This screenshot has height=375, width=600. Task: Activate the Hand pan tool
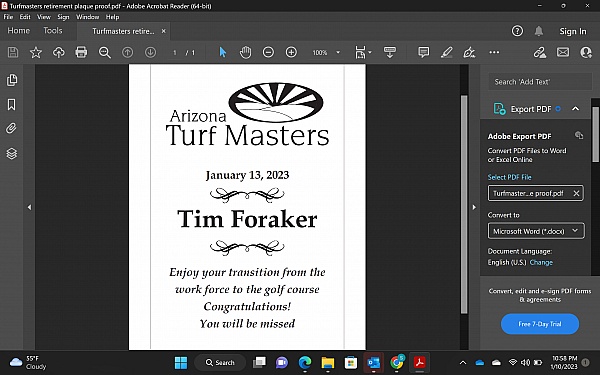[x=245, y=52]
